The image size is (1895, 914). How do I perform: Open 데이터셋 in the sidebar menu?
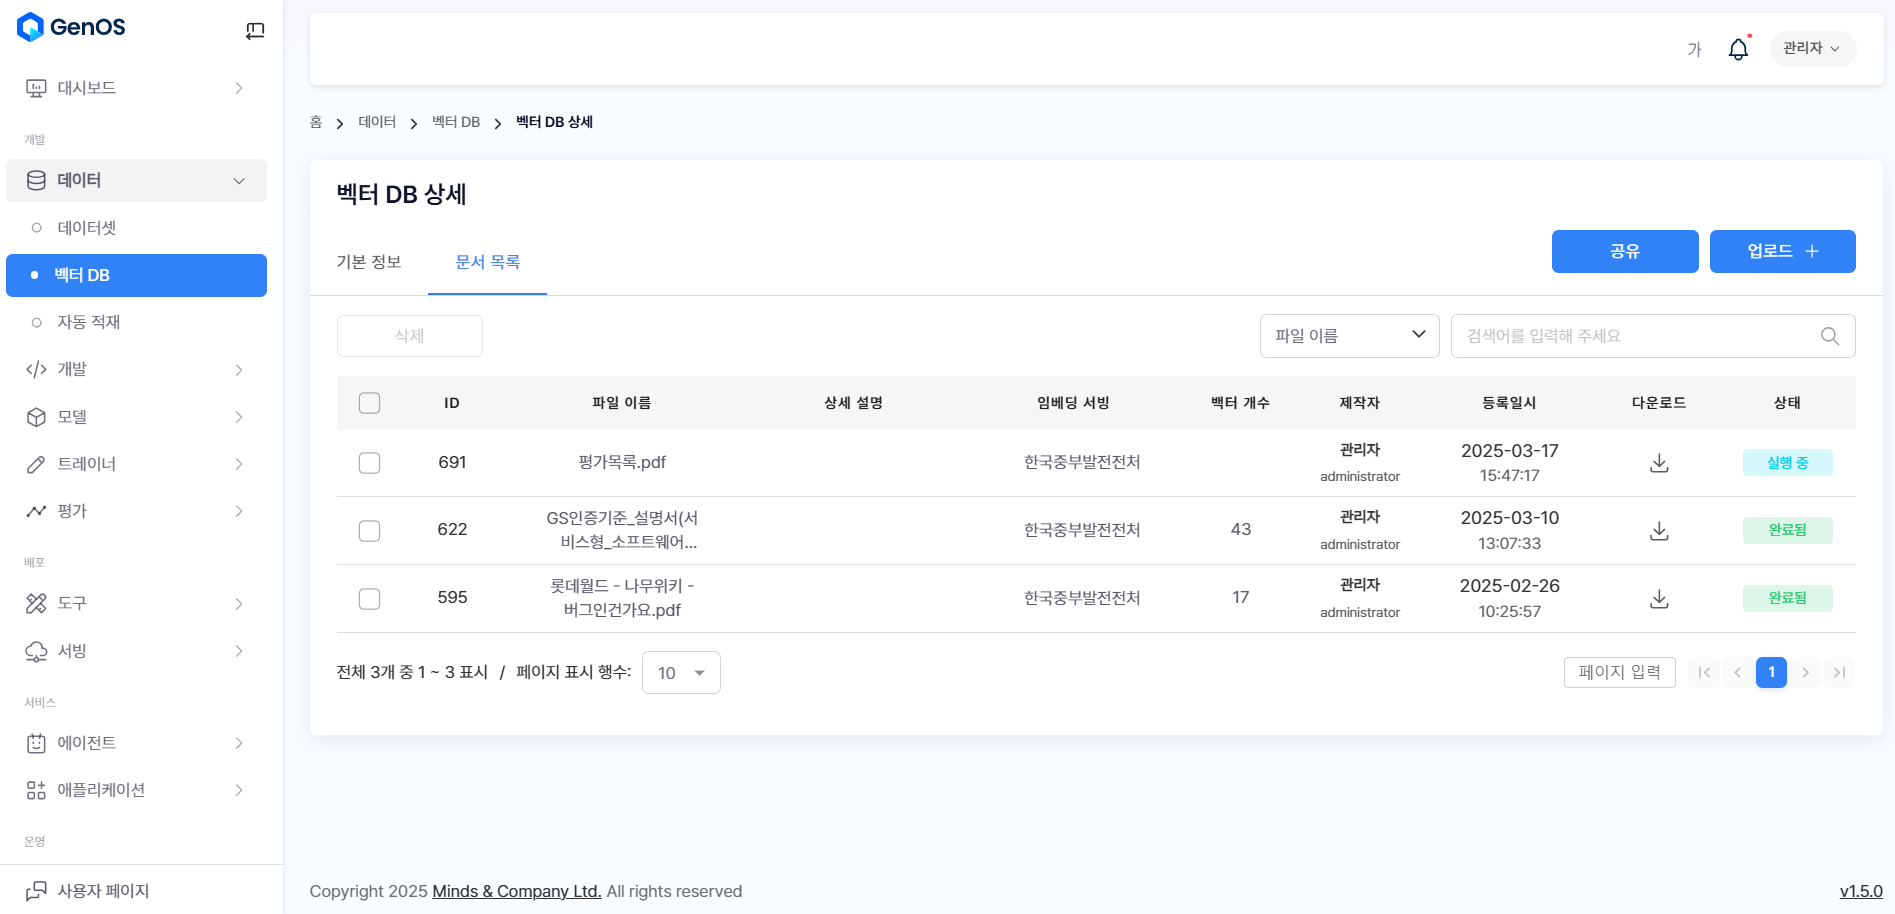[87, 228]
